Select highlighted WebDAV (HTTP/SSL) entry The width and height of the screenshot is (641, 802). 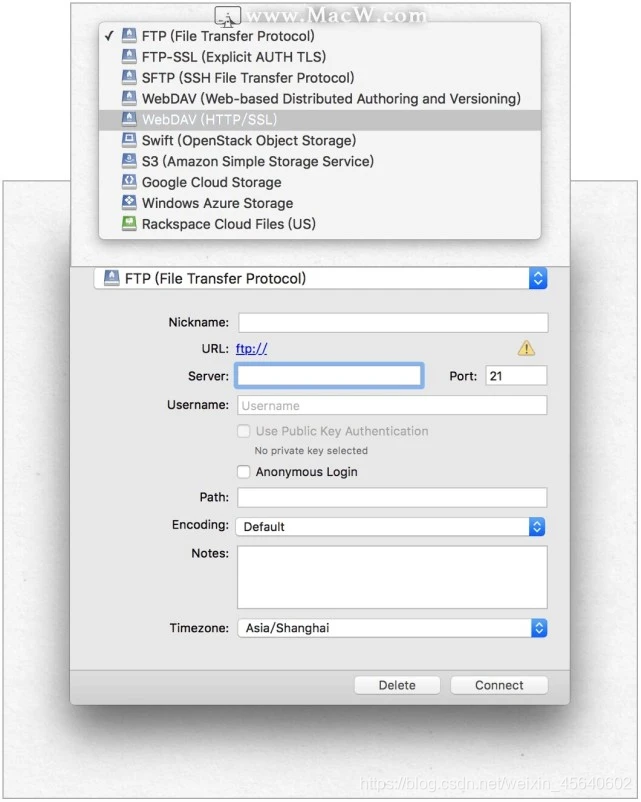coord(320,119)
